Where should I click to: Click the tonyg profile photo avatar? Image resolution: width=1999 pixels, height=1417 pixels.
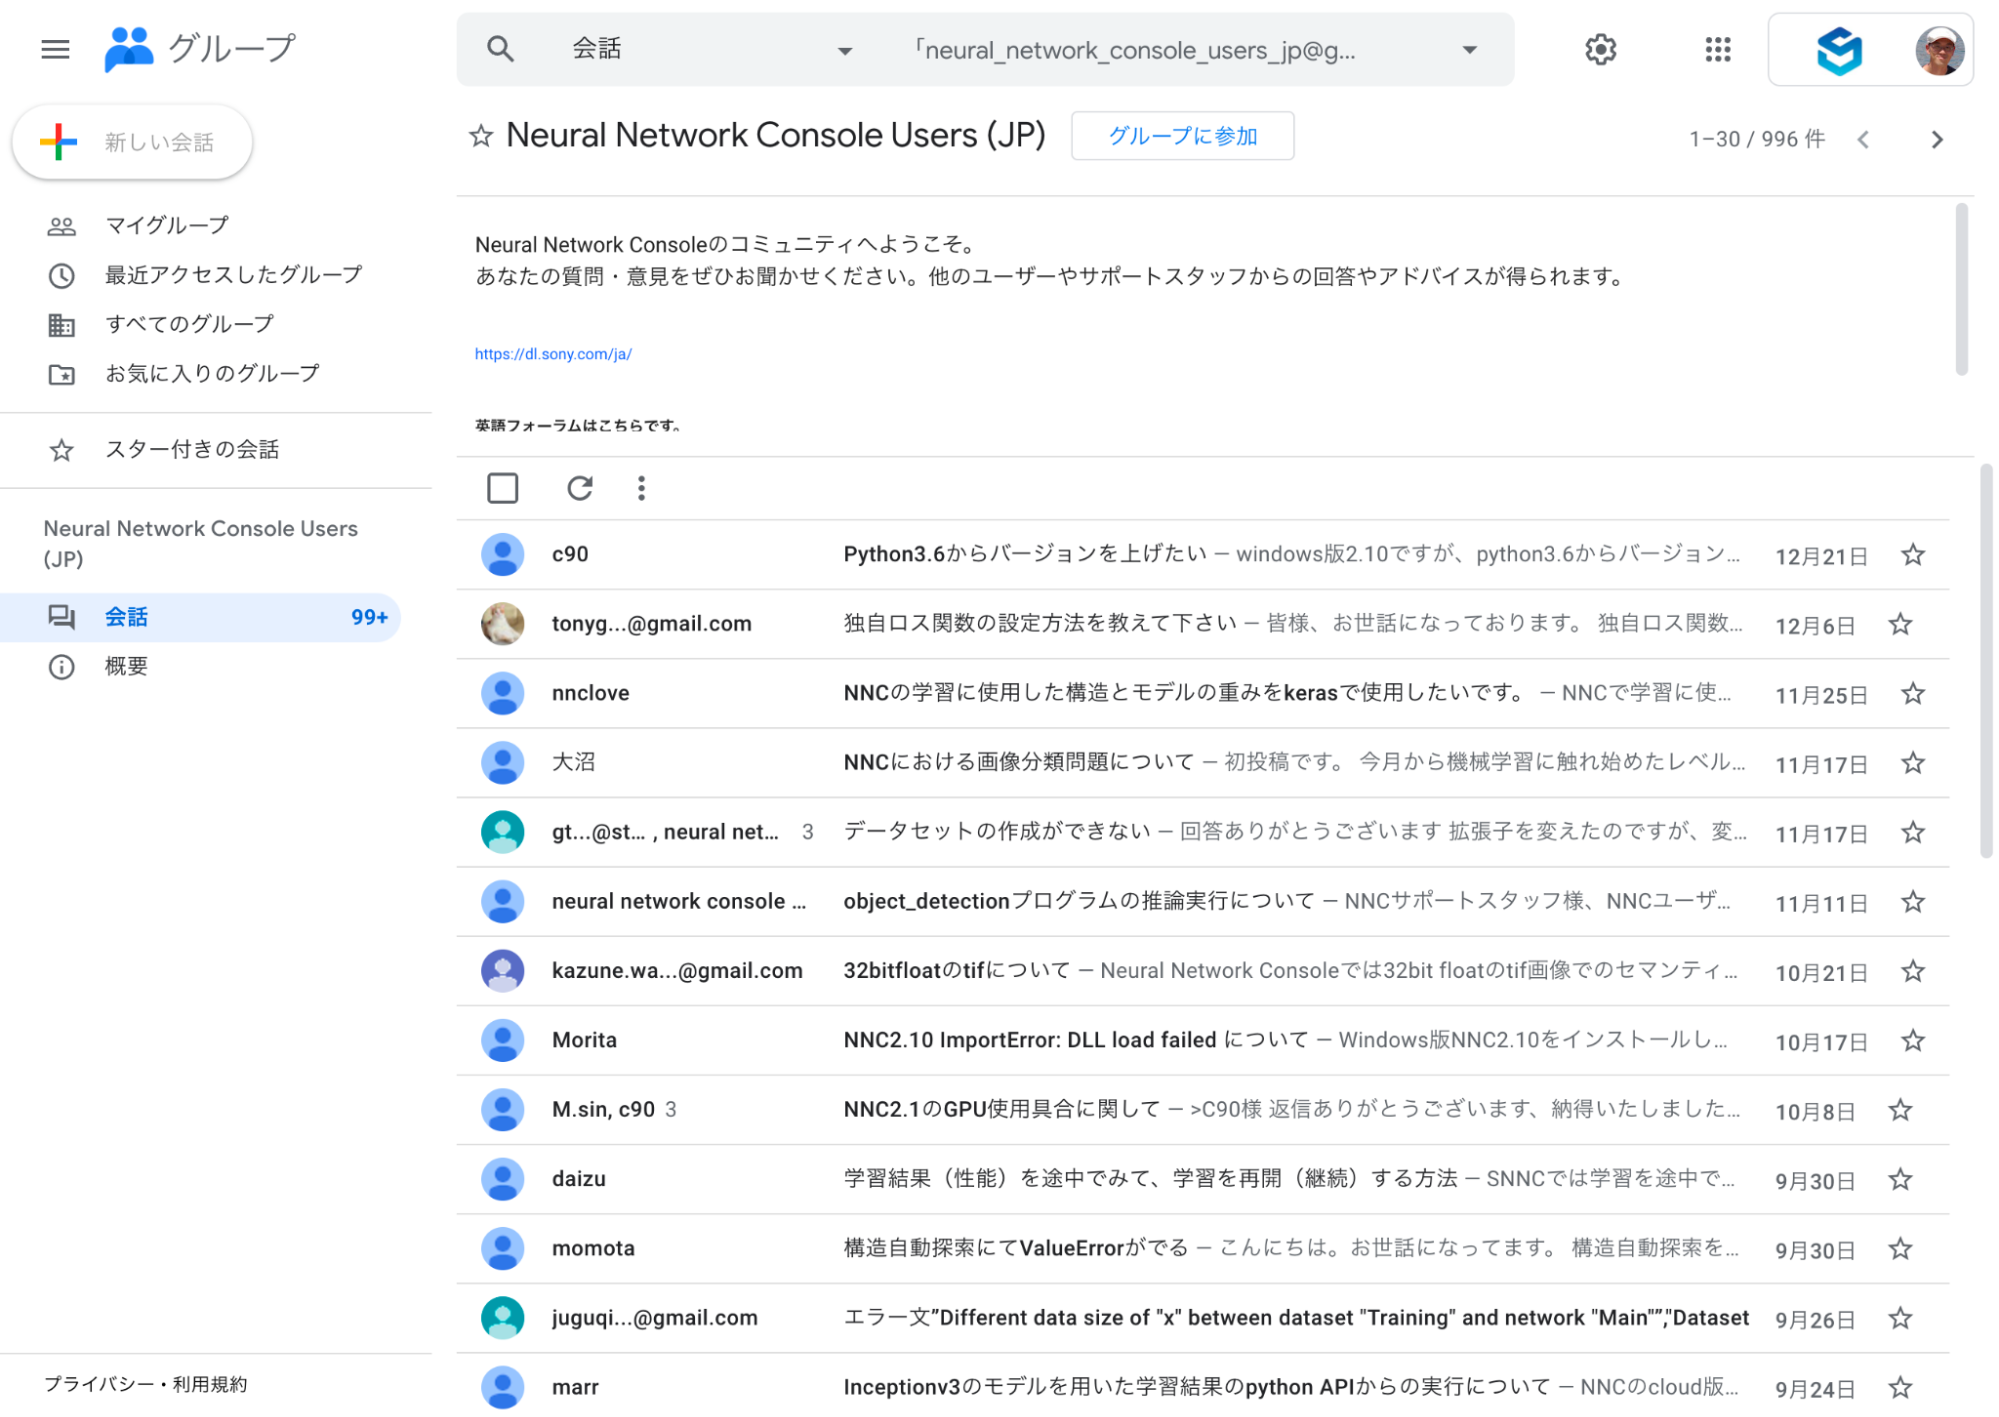tap(502, 624)
